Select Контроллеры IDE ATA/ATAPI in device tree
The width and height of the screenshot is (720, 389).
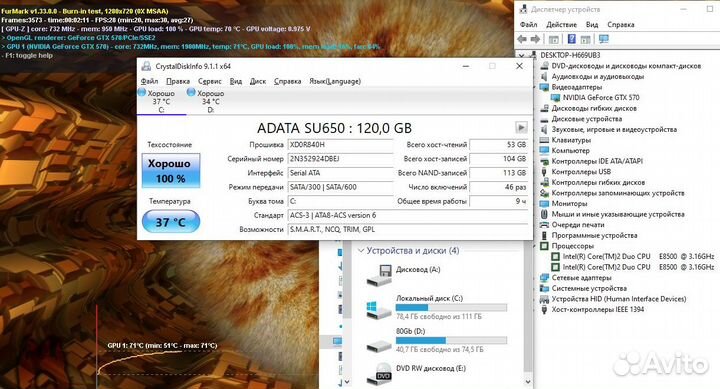coord(596,161)
